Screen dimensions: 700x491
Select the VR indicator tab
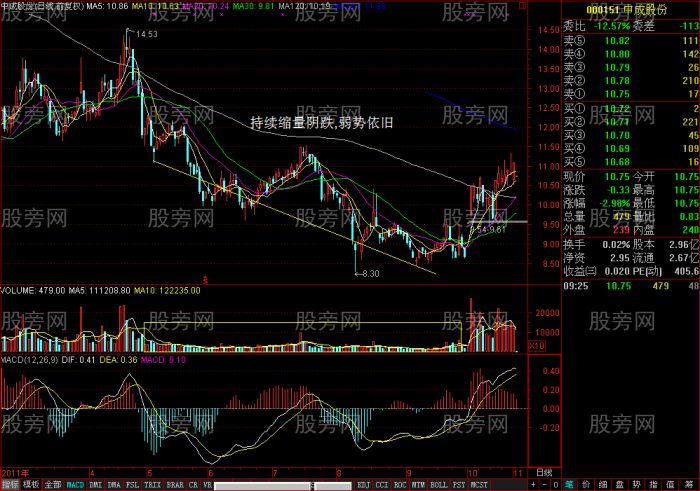coord(208,485)
